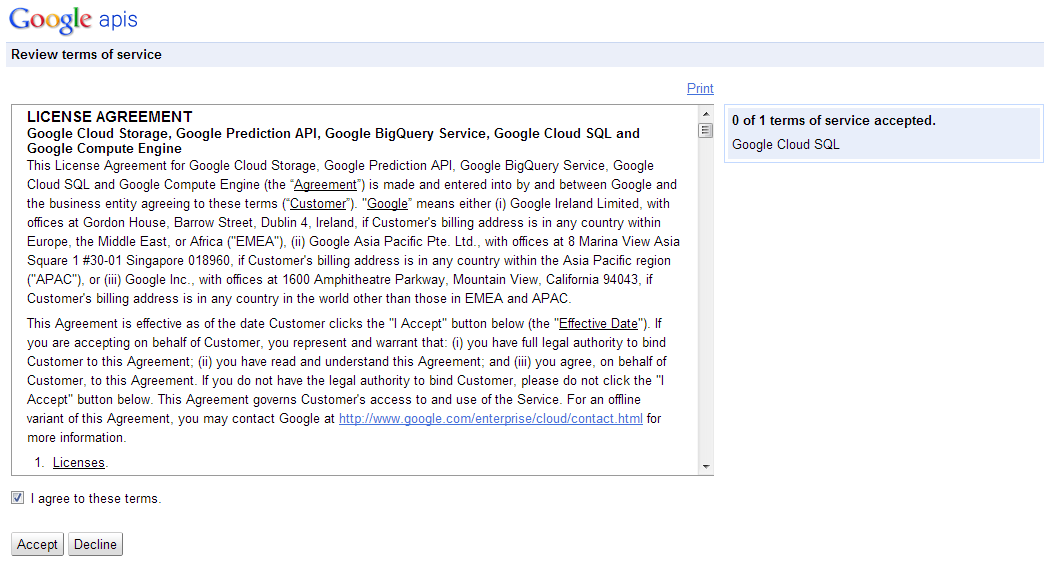Viewport: 1049px width, 564px height.
Task: Click the Google apis logo
Action: [x=73, y=20]
